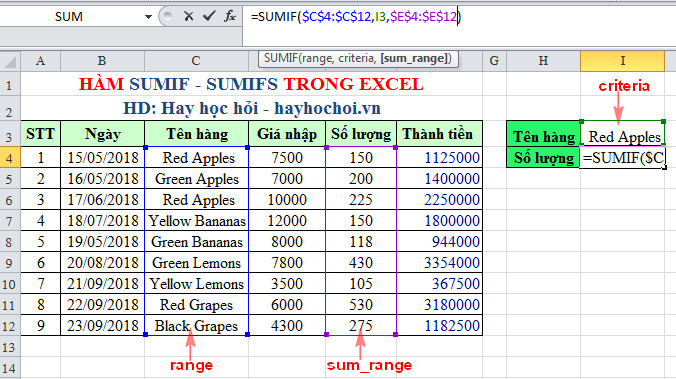Select the 'Số lượng' table header in column E
The width and height of the screenshot is (676, 379).
point(361,134)
